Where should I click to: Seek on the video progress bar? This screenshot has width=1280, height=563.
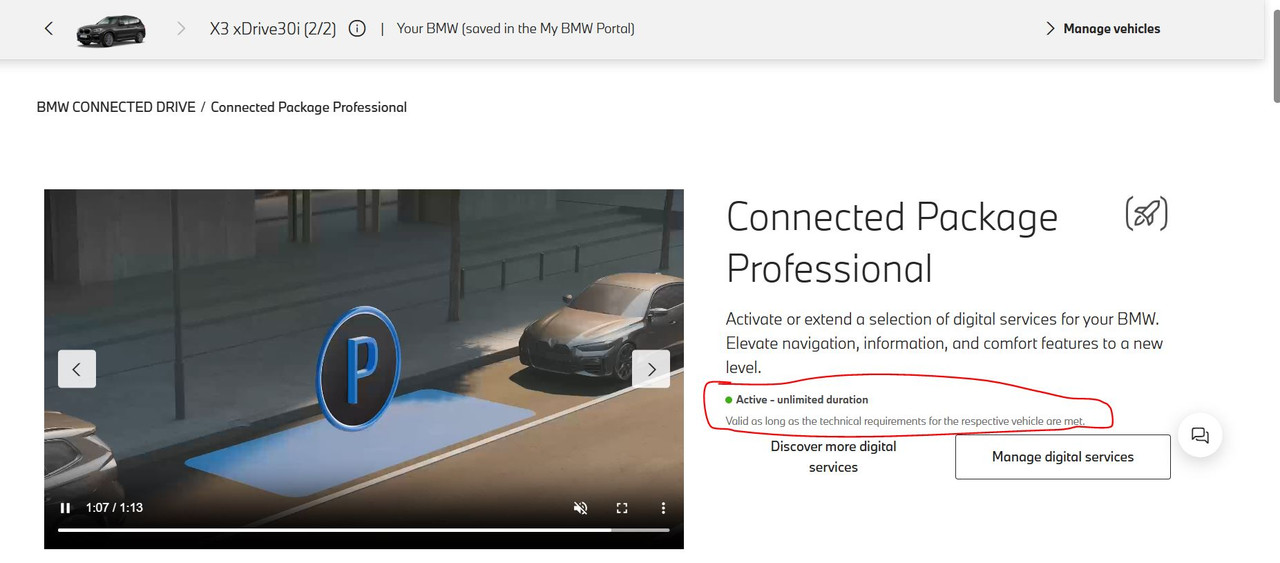(364, 530)
